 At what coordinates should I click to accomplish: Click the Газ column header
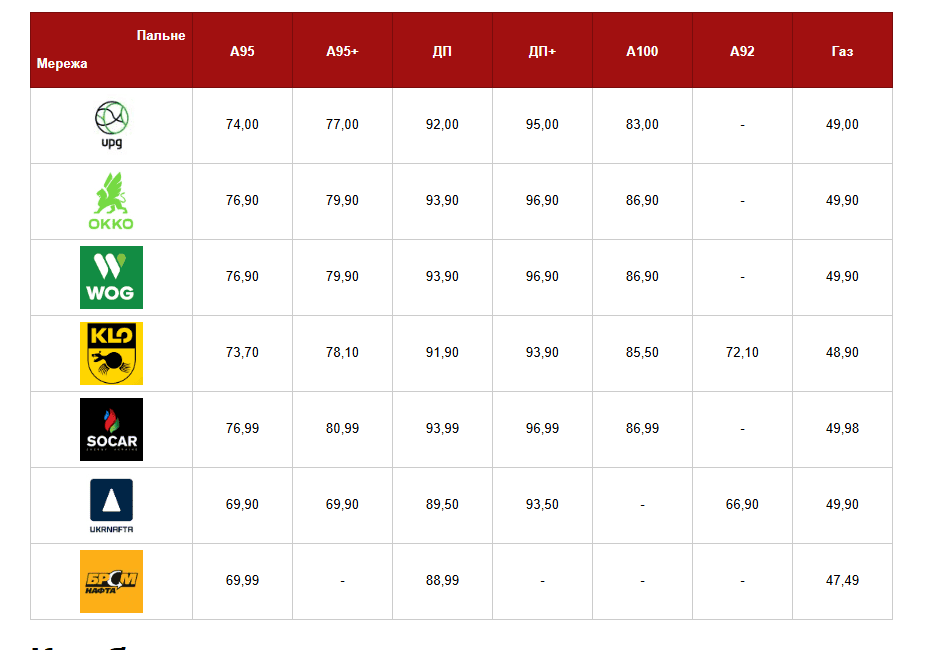coord(842,51)
